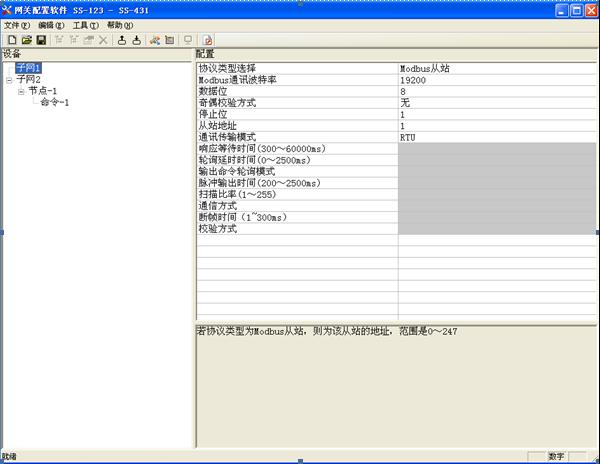Click the Save floppy disk icon
Viewport: 600px width, 464px height.
click(x=41, y=40)
